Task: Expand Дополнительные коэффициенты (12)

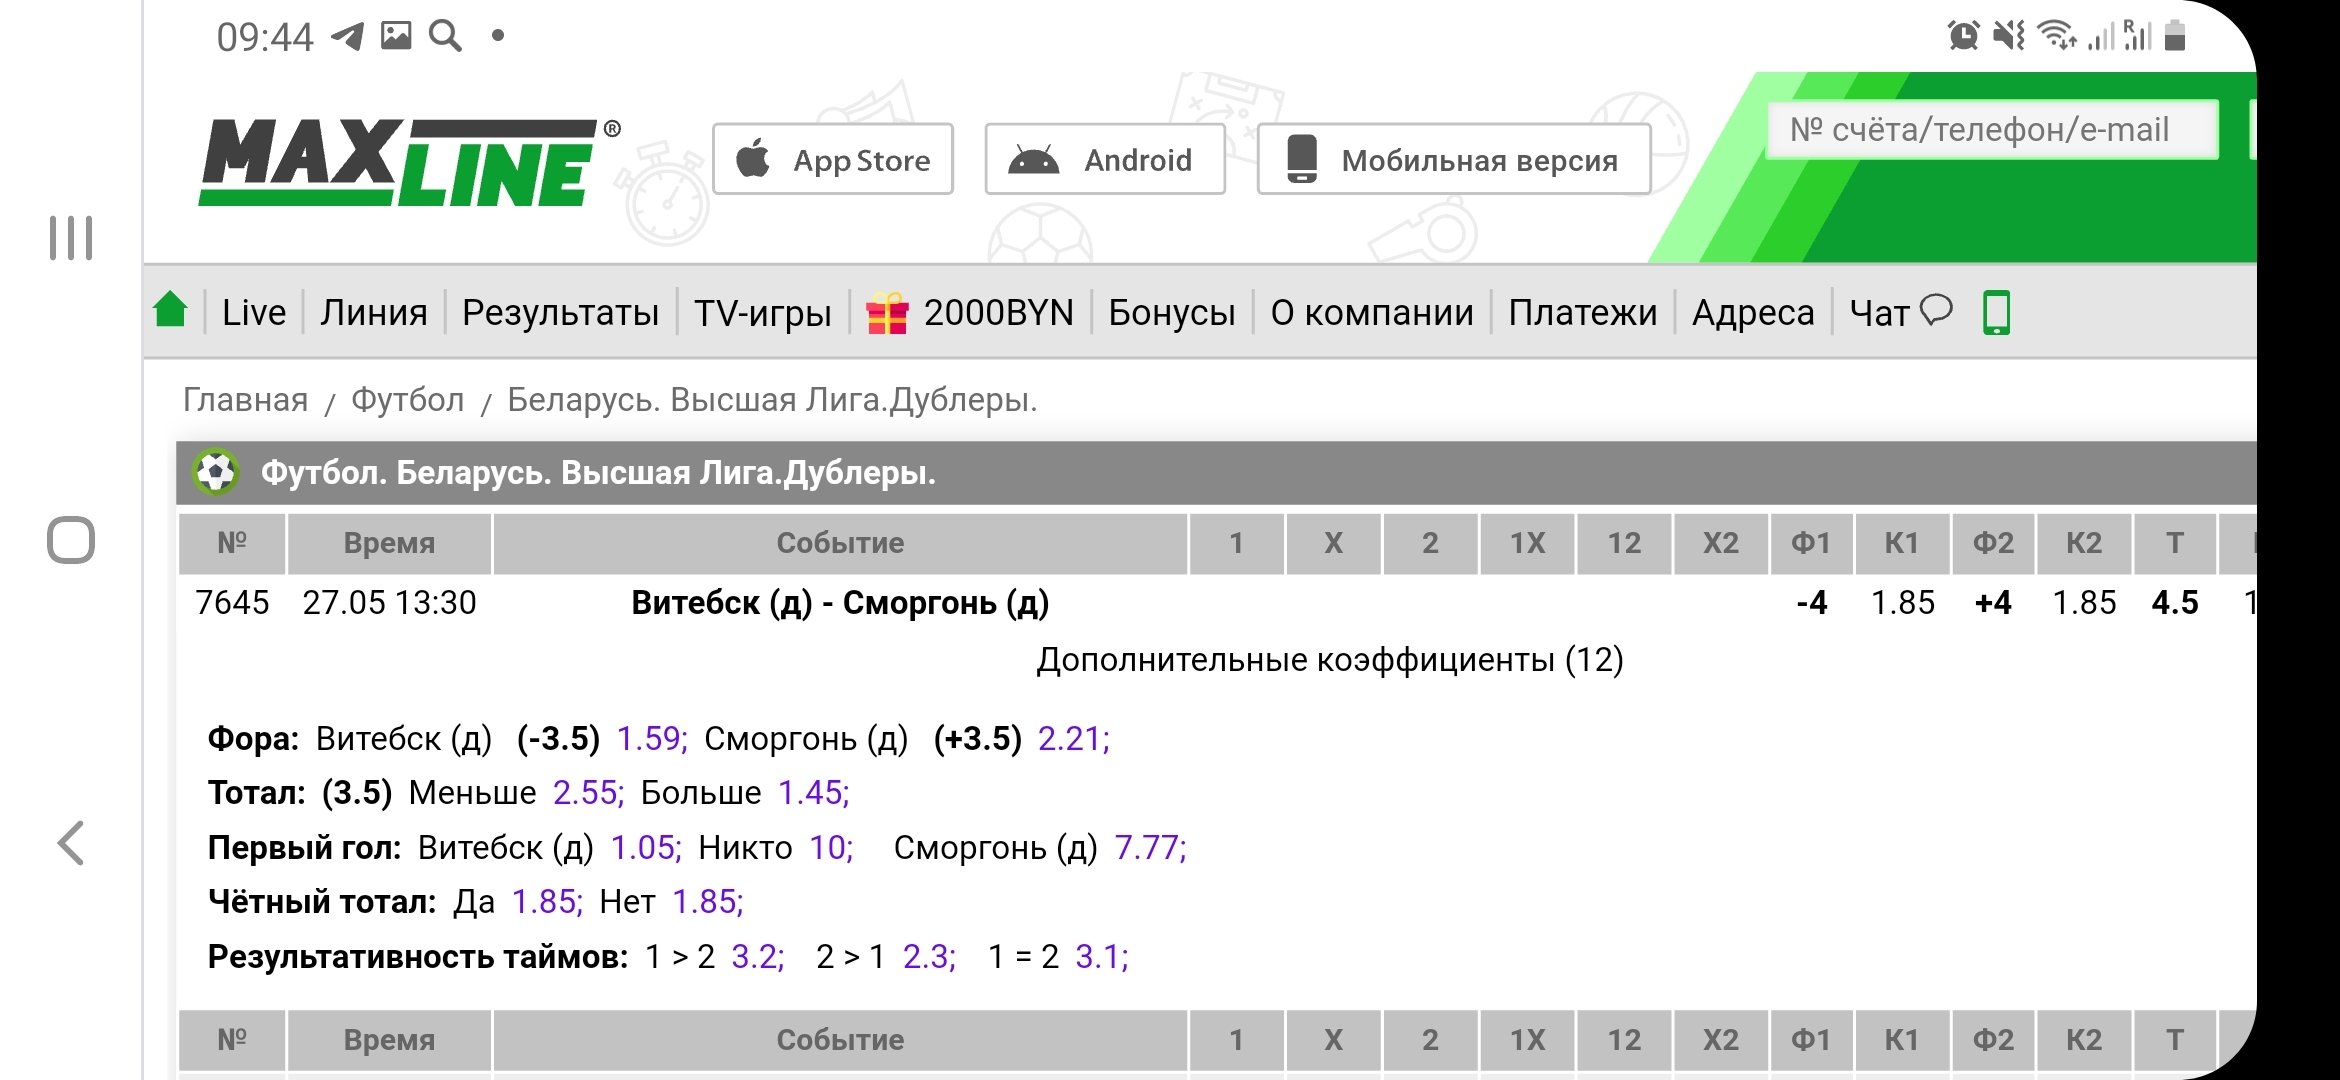Action: tap(1329, 660)
